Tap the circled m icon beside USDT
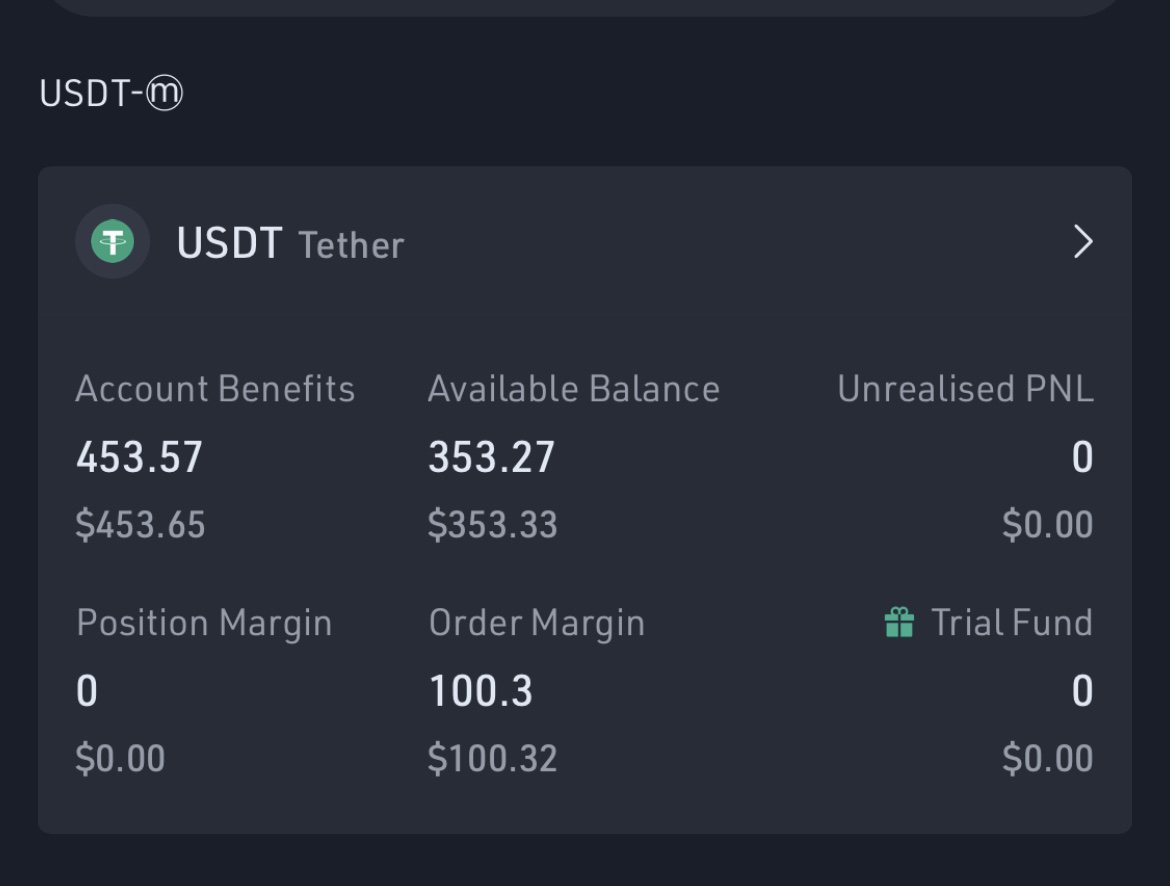The width and height of the screenshot is (1170, 886). pos(164,93)
